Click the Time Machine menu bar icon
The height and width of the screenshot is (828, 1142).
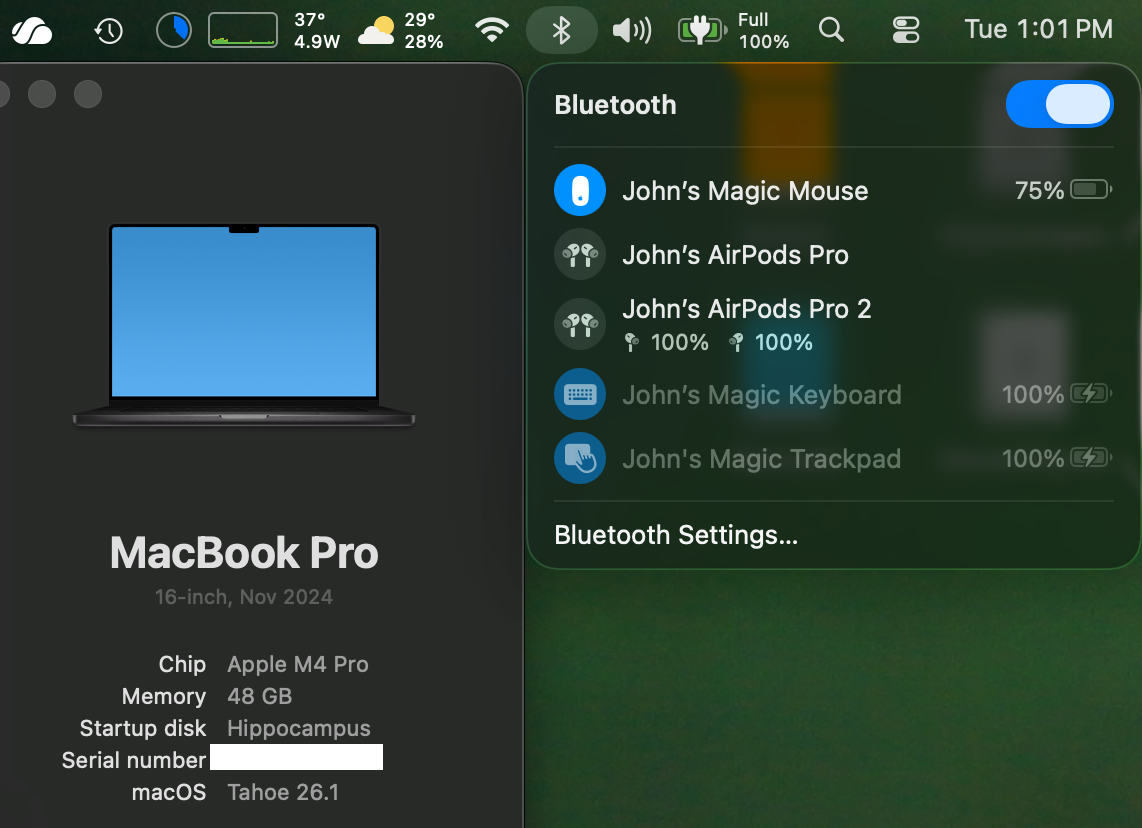pos(109,31)
